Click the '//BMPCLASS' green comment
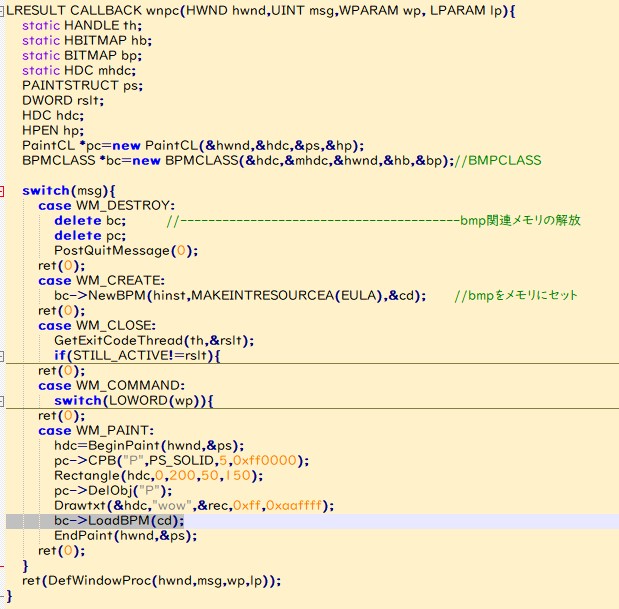The width and height of the screenshot is (619, 609). coord(498,161)
